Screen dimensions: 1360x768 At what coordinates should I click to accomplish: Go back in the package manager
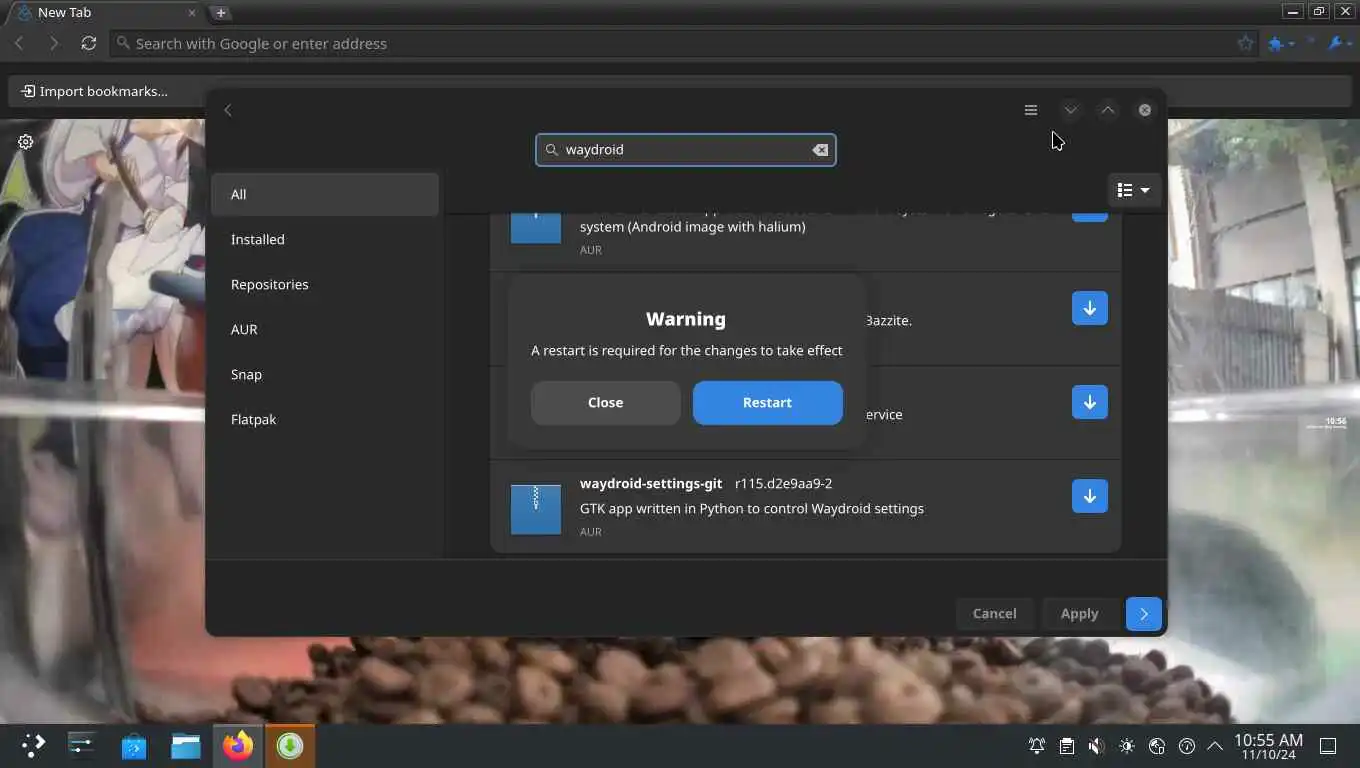[228, 110]
